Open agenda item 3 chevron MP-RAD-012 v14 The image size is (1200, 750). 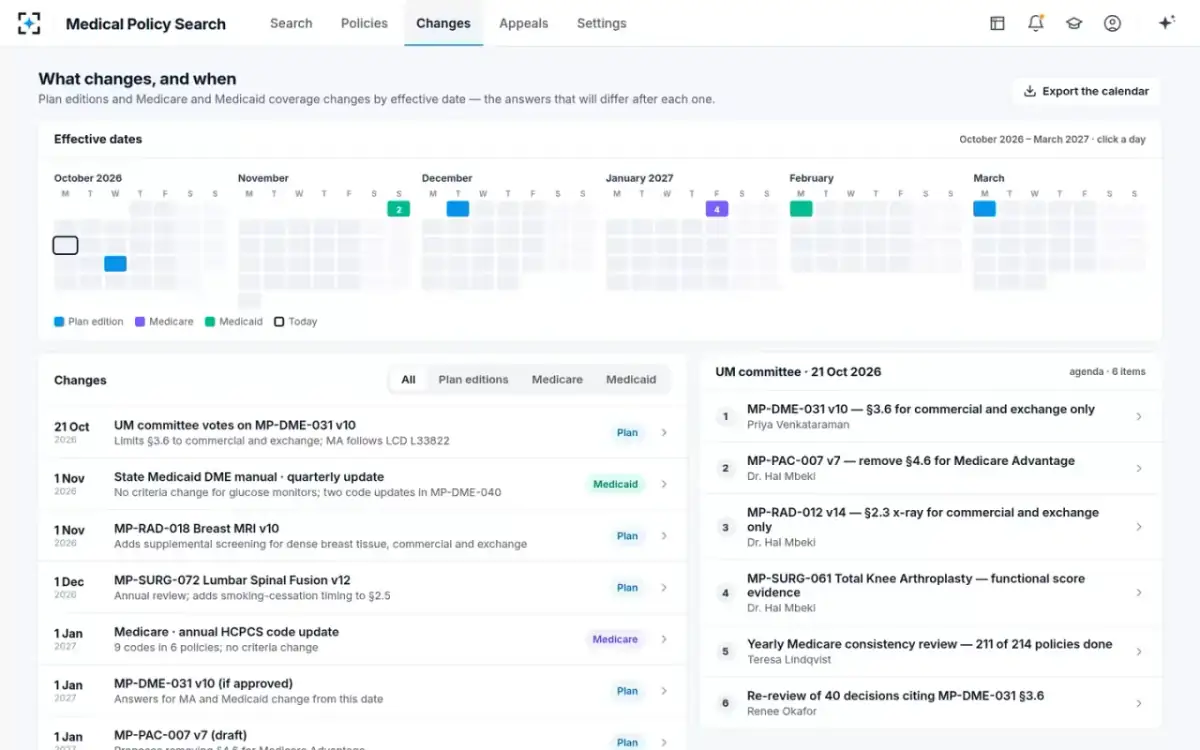click(x=1139, y=527)
